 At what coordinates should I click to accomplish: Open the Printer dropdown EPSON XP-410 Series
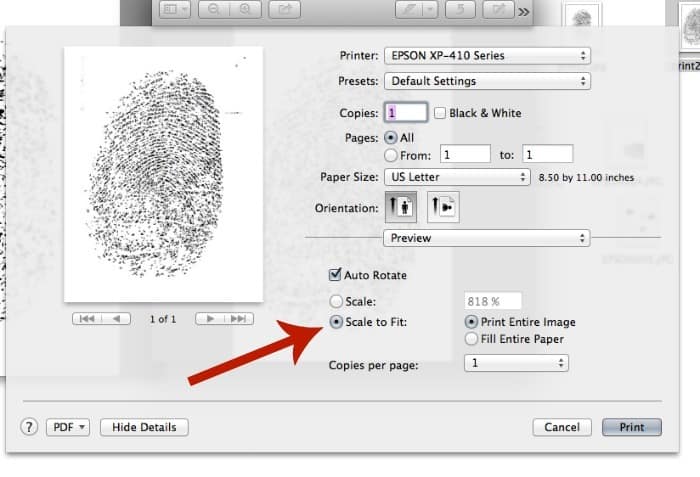tap(488, 55)
